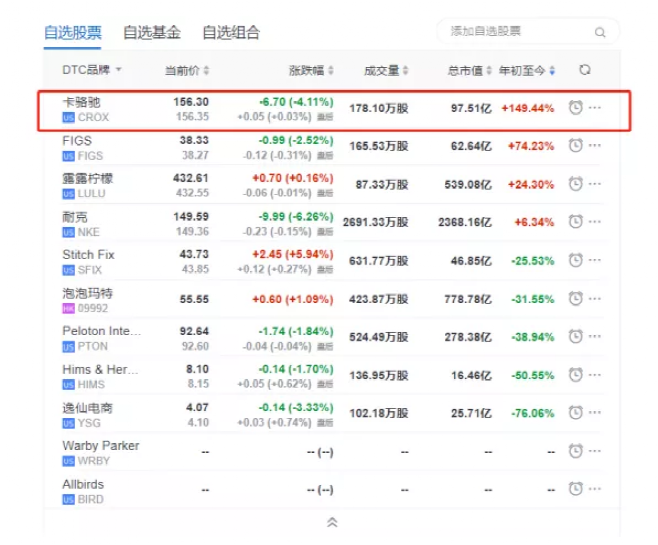
Task: Select the CROX ticker code
Action: coord(93,117)
